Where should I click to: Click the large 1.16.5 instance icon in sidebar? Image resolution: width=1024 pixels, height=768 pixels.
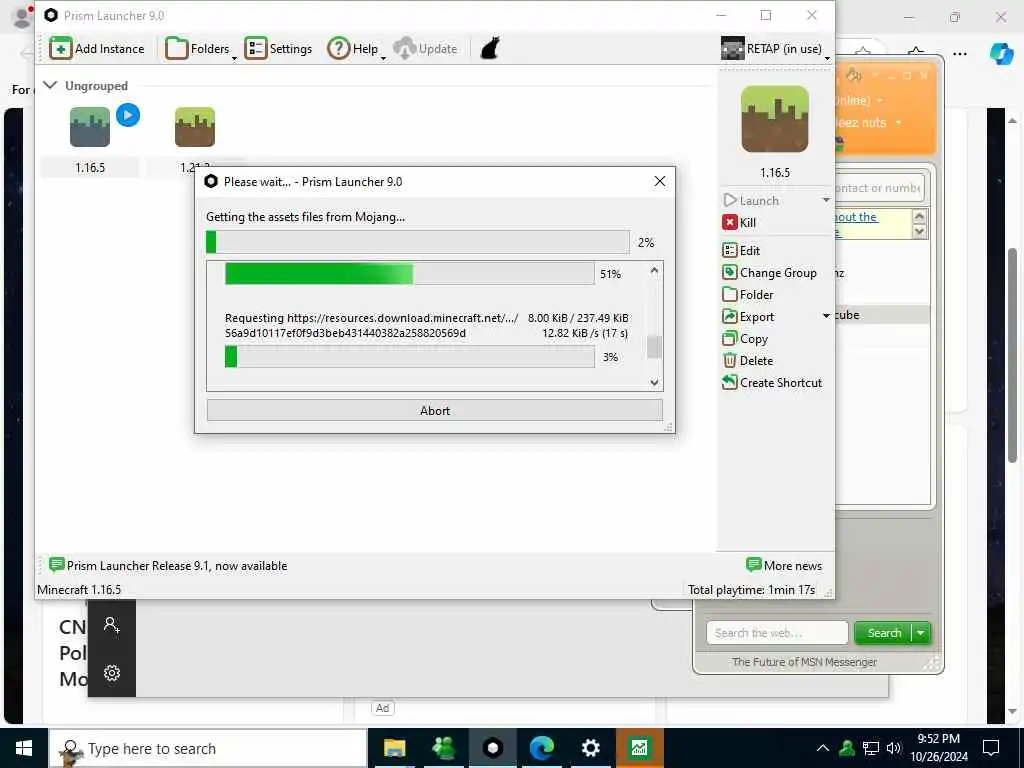pos(775,119)
